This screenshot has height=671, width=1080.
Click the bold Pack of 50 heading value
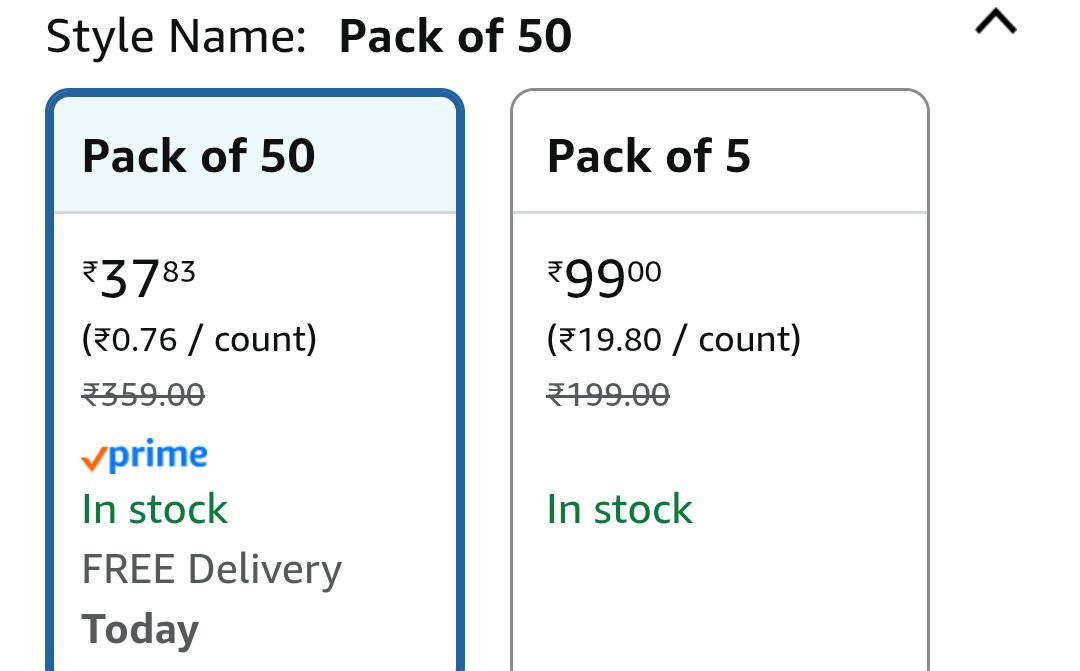tap(455, 37)
